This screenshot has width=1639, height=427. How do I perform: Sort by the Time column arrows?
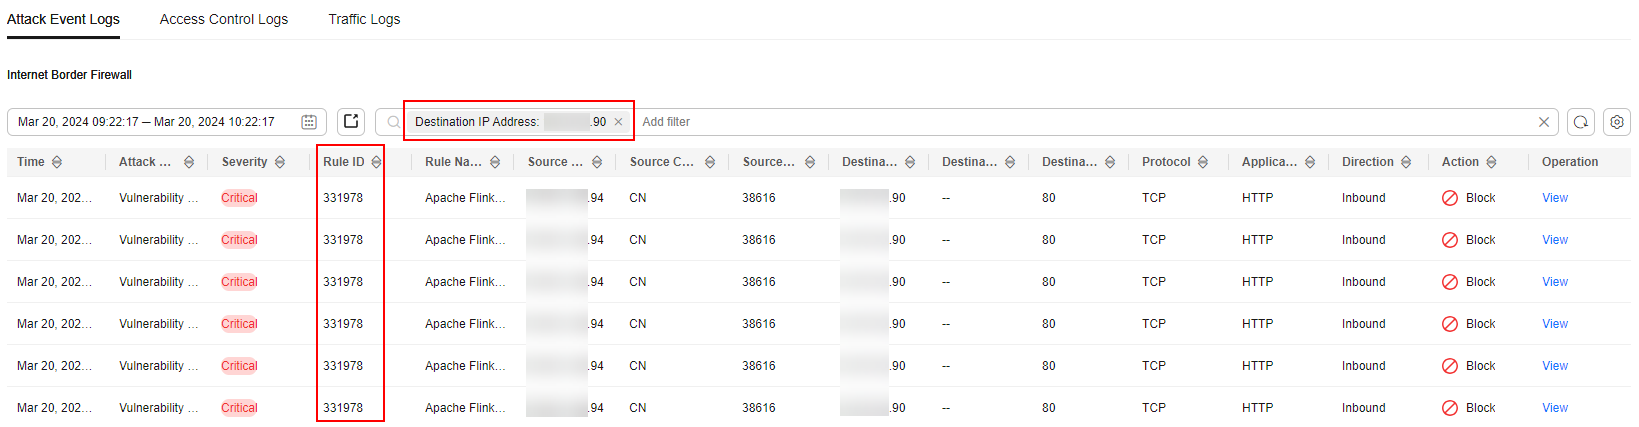57,162
